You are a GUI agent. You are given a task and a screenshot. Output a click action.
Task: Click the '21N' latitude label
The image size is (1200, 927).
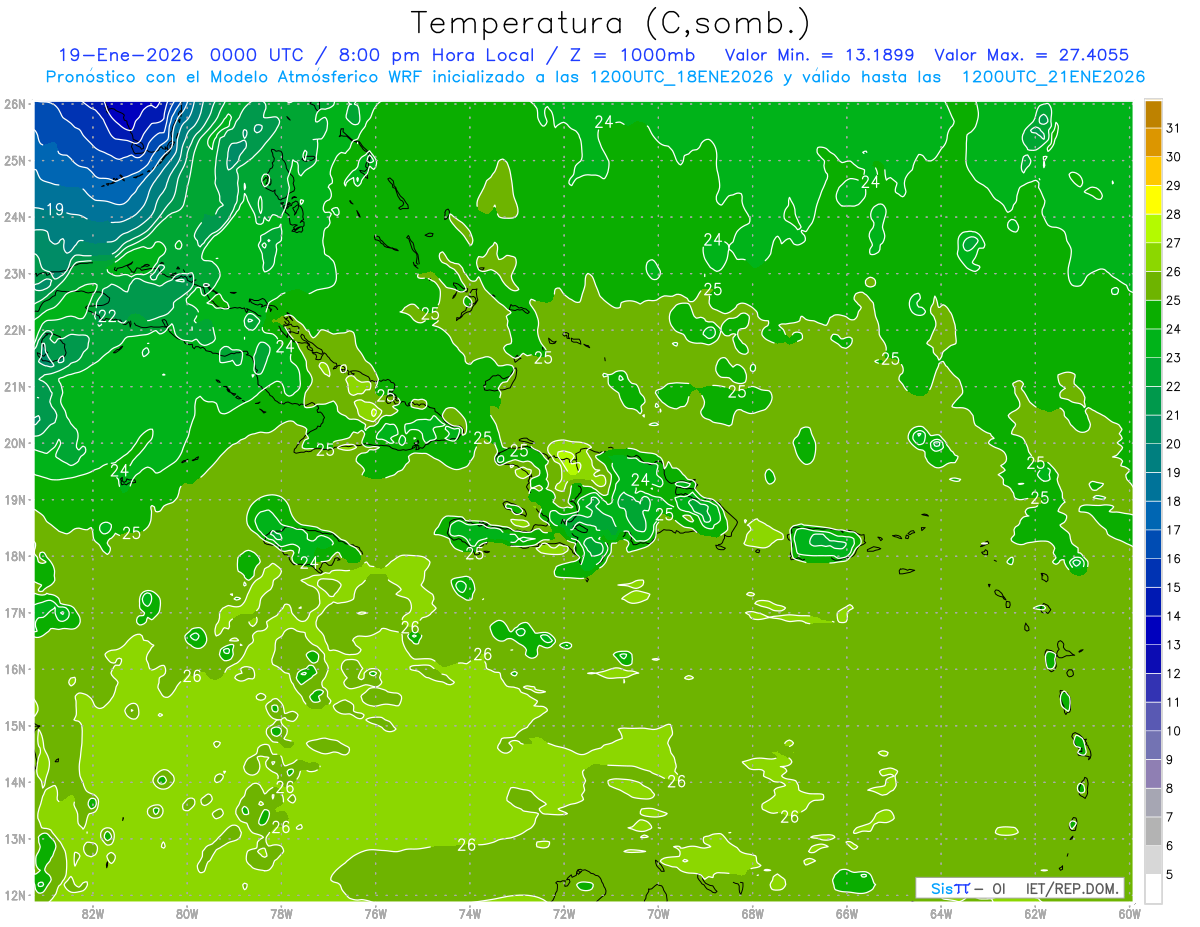click(14, 387)
